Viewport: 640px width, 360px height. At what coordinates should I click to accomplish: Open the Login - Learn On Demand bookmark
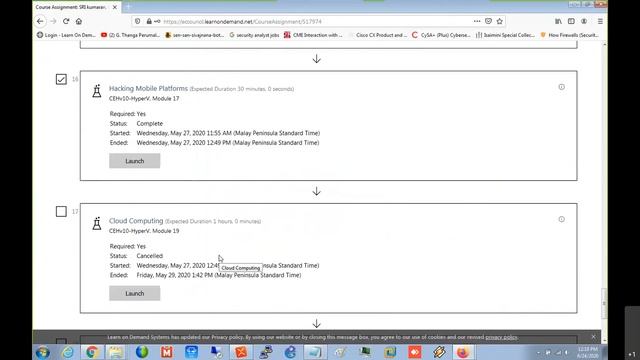[x=66, y=35]
